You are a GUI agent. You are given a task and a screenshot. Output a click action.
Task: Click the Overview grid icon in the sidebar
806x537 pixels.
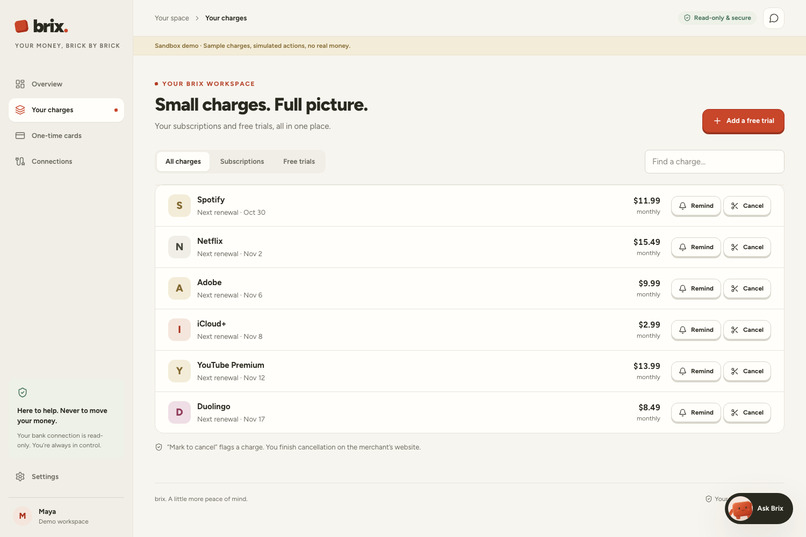pyautogui.click(x=20, y=84)
